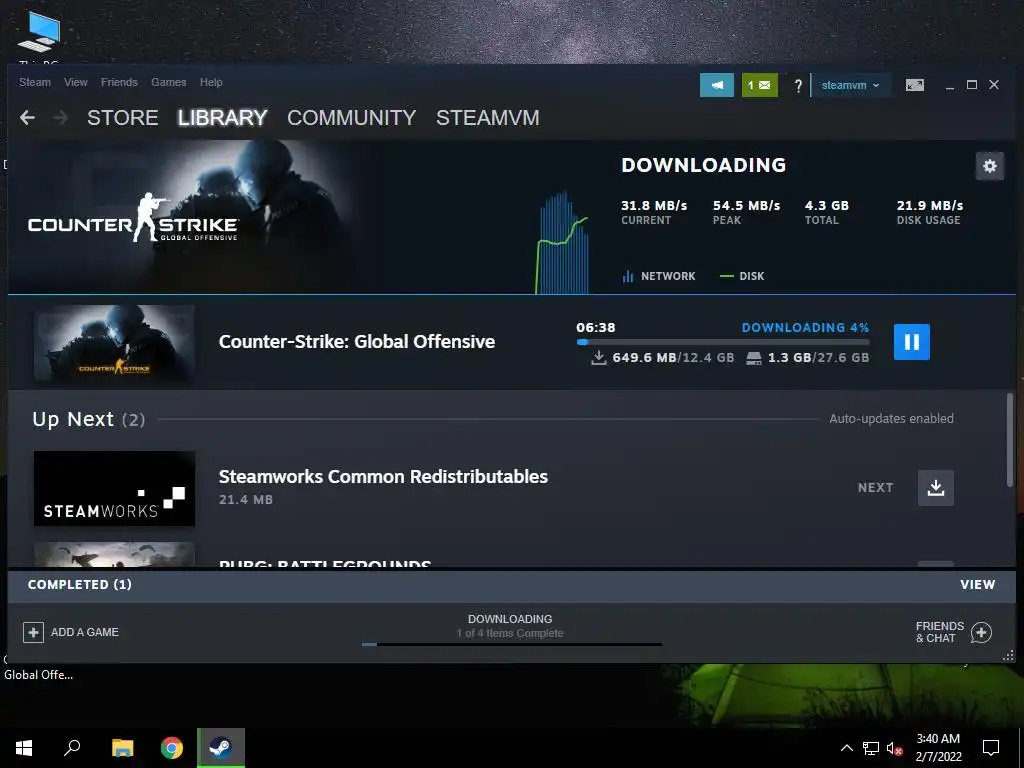Go back with the left arrow
1024x768 pixels.
(x=27, y=118)
